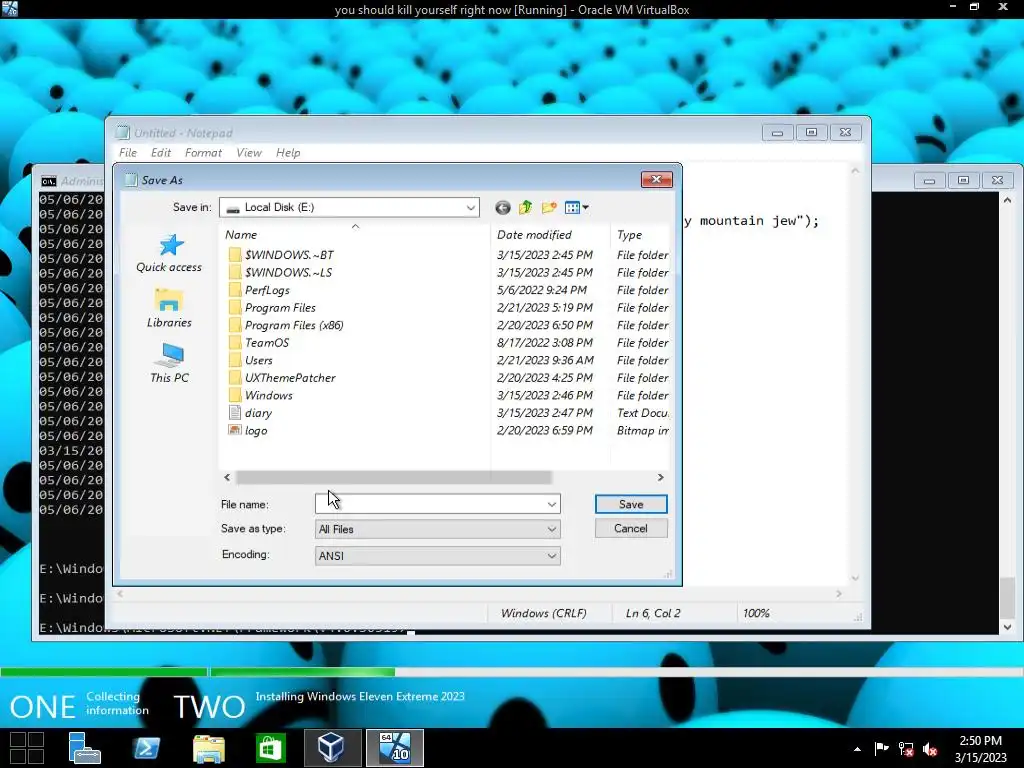This screenshot has width=1024, height=768.
Task: Click the setup progress bar
Action: pyautogui.click(x=512, y=672)
